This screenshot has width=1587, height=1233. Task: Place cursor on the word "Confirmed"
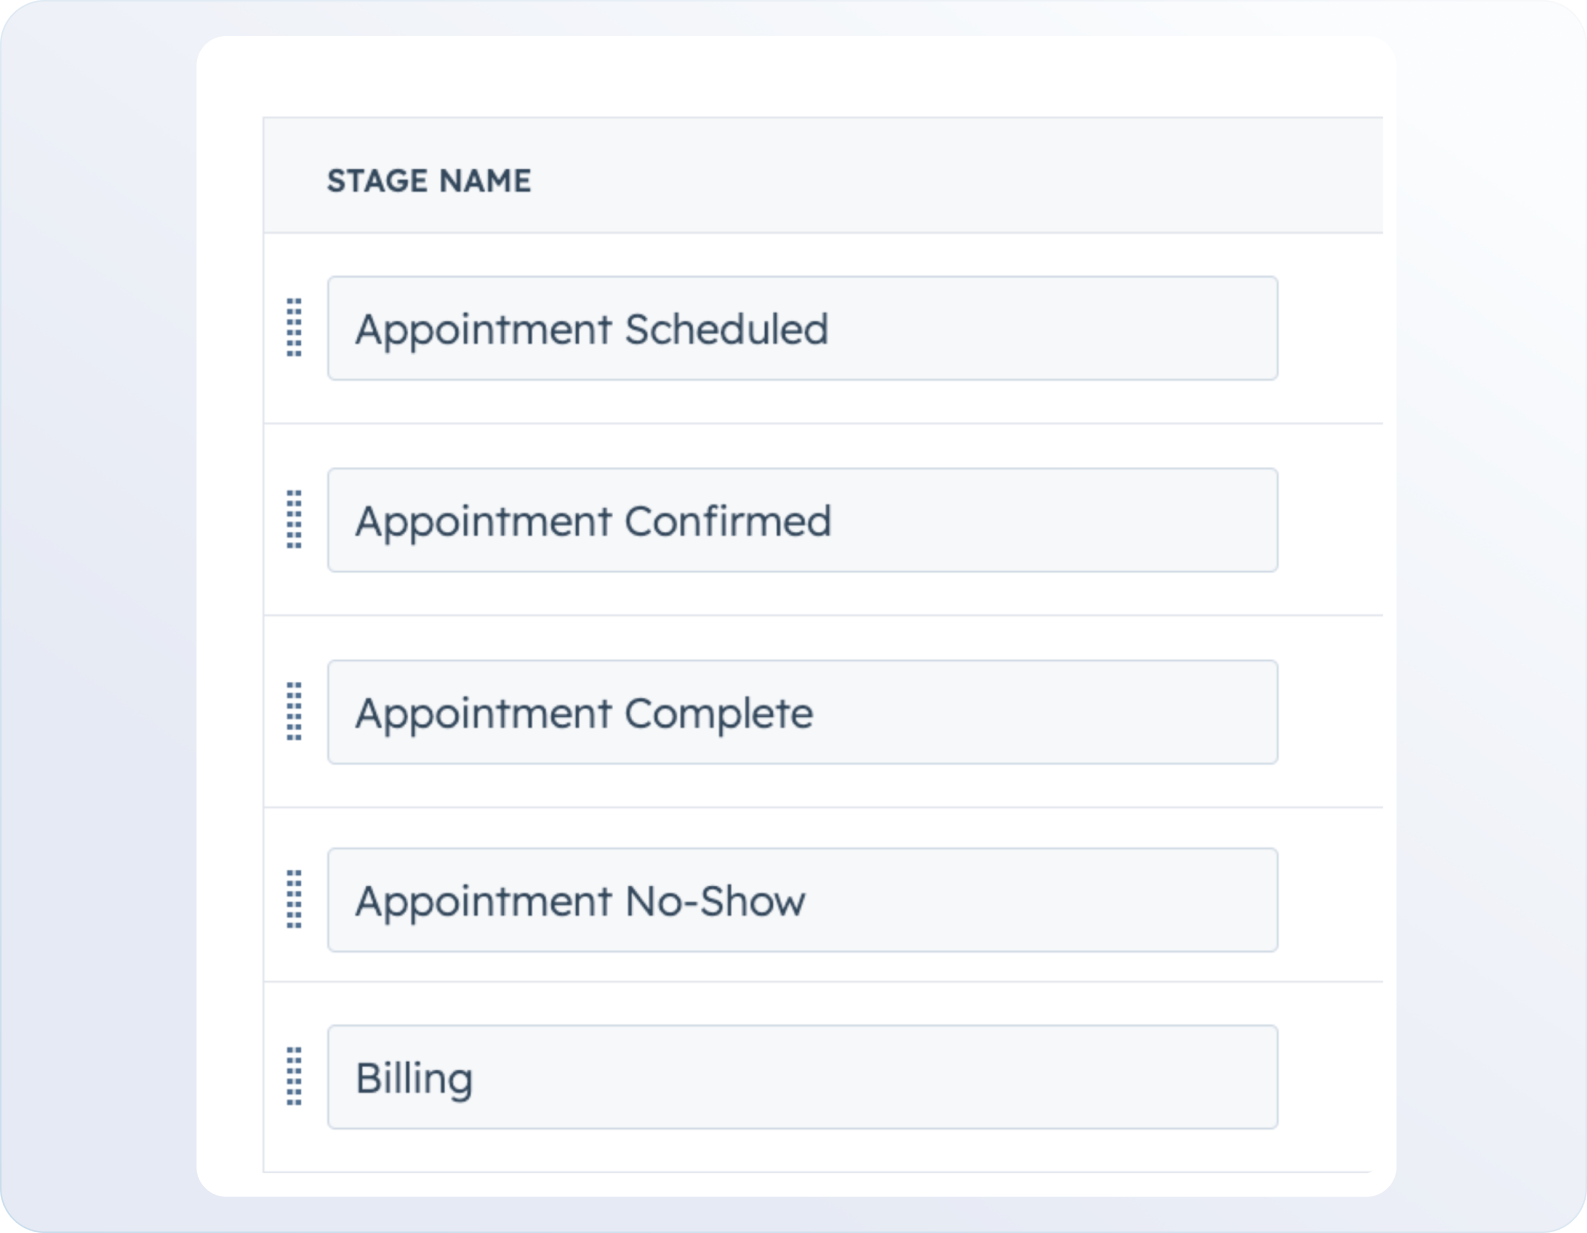(x=728, y=522)
